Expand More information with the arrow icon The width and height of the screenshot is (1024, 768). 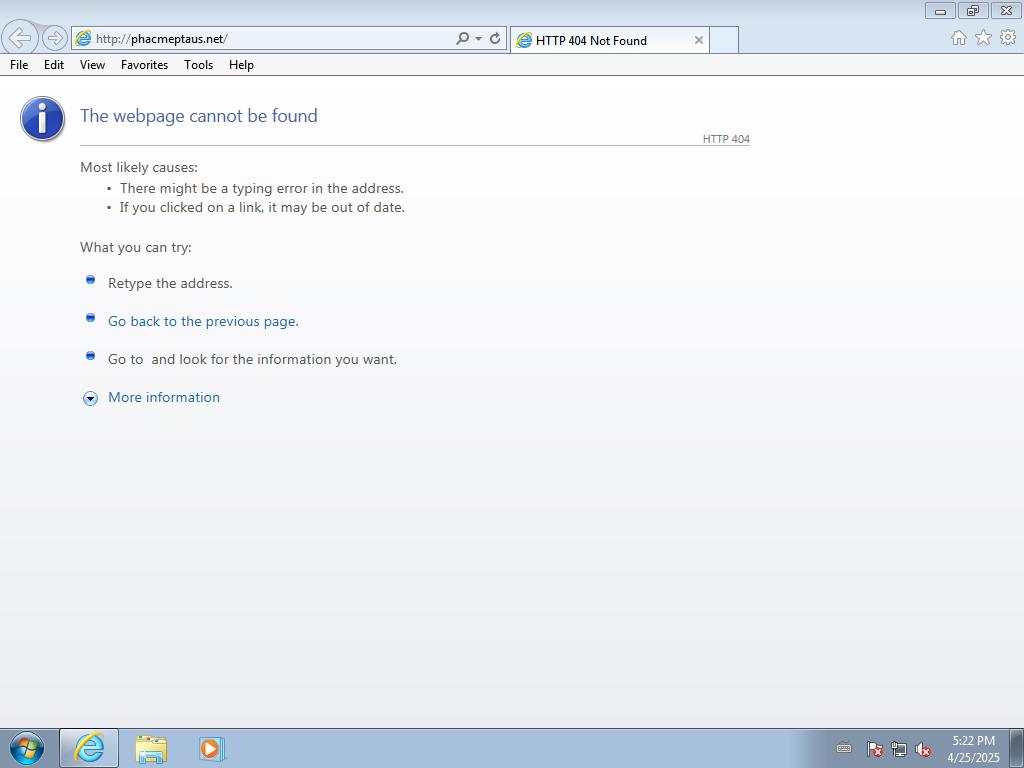(x=90, y=398)
